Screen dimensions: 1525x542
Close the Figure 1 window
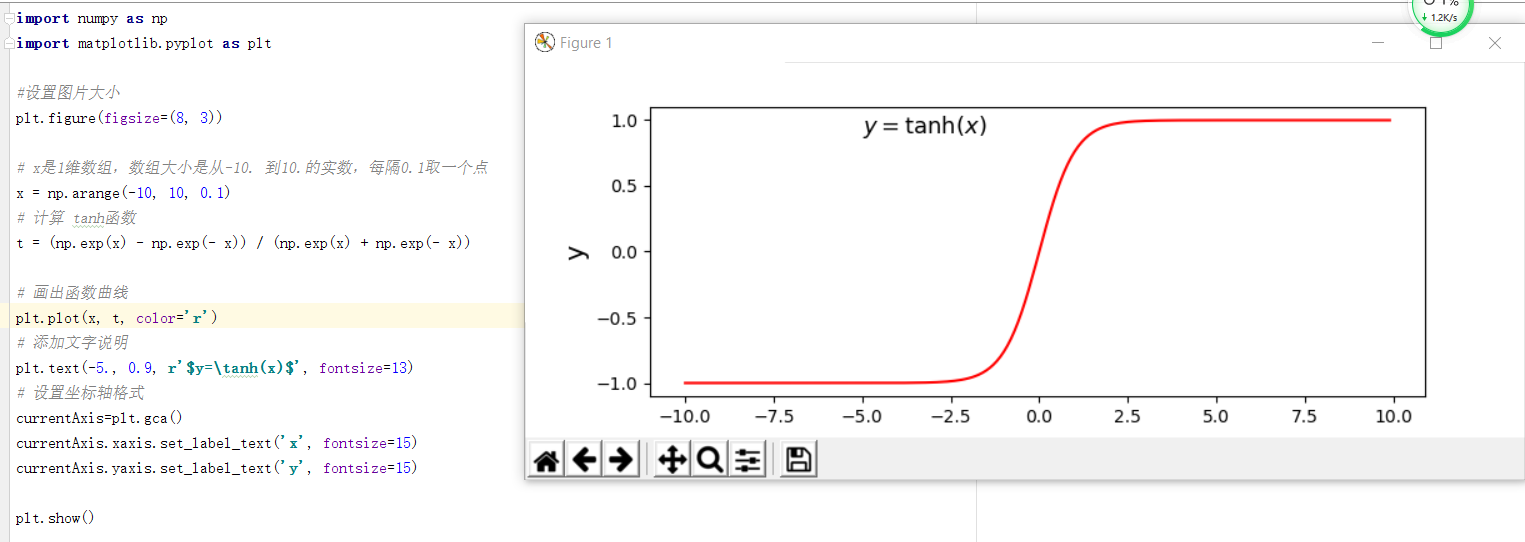(1495, 43)
